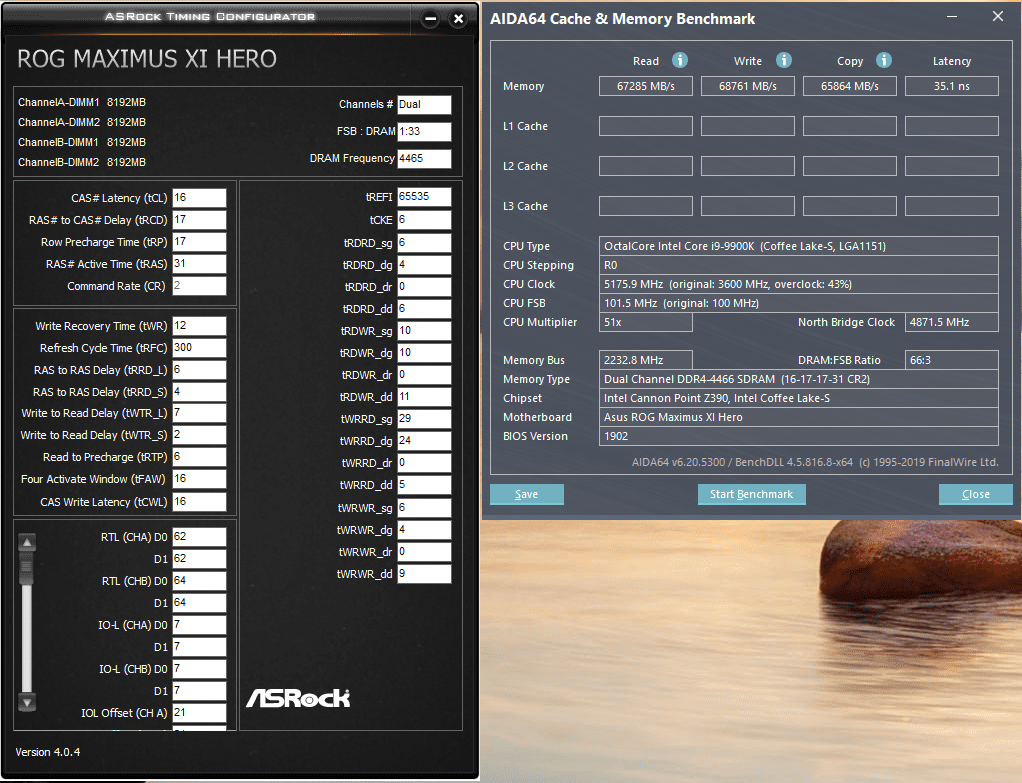Click the tWRWR_sg value field

[424, 507]
